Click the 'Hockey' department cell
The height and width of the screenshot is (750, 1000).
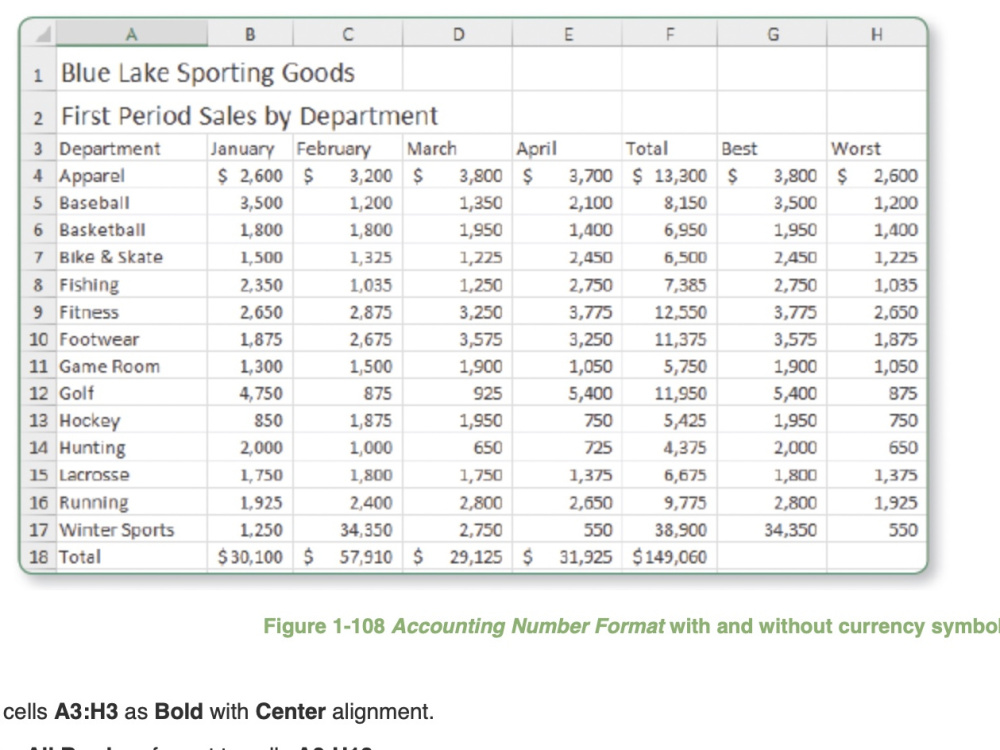pos(131,420)
